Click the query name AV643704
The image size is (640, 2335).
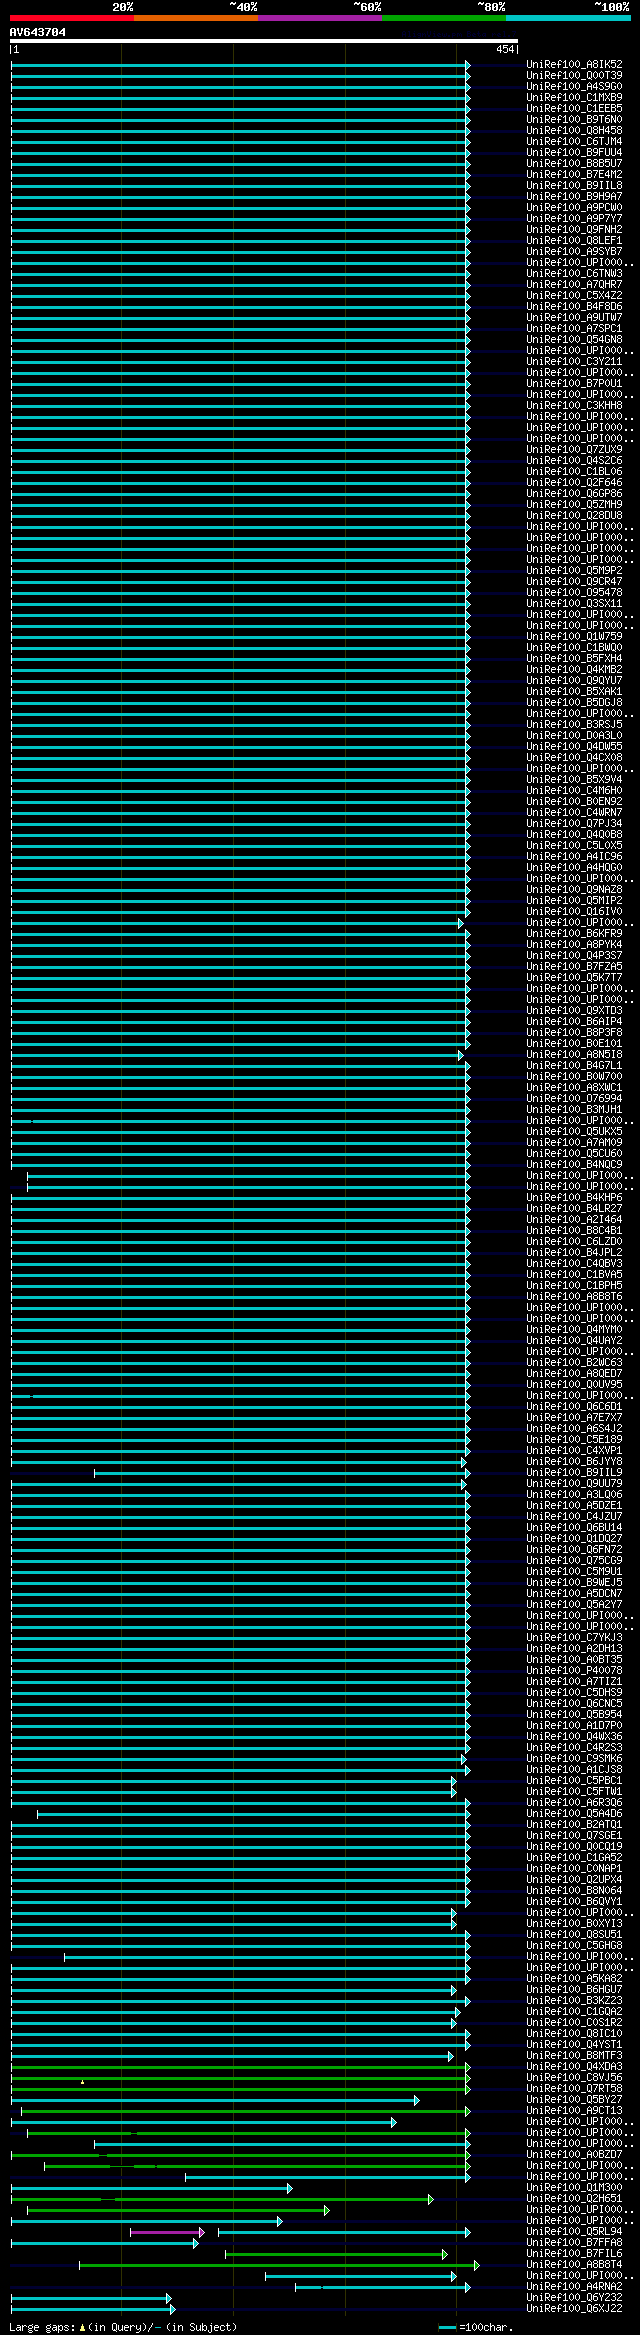(38, 32)
